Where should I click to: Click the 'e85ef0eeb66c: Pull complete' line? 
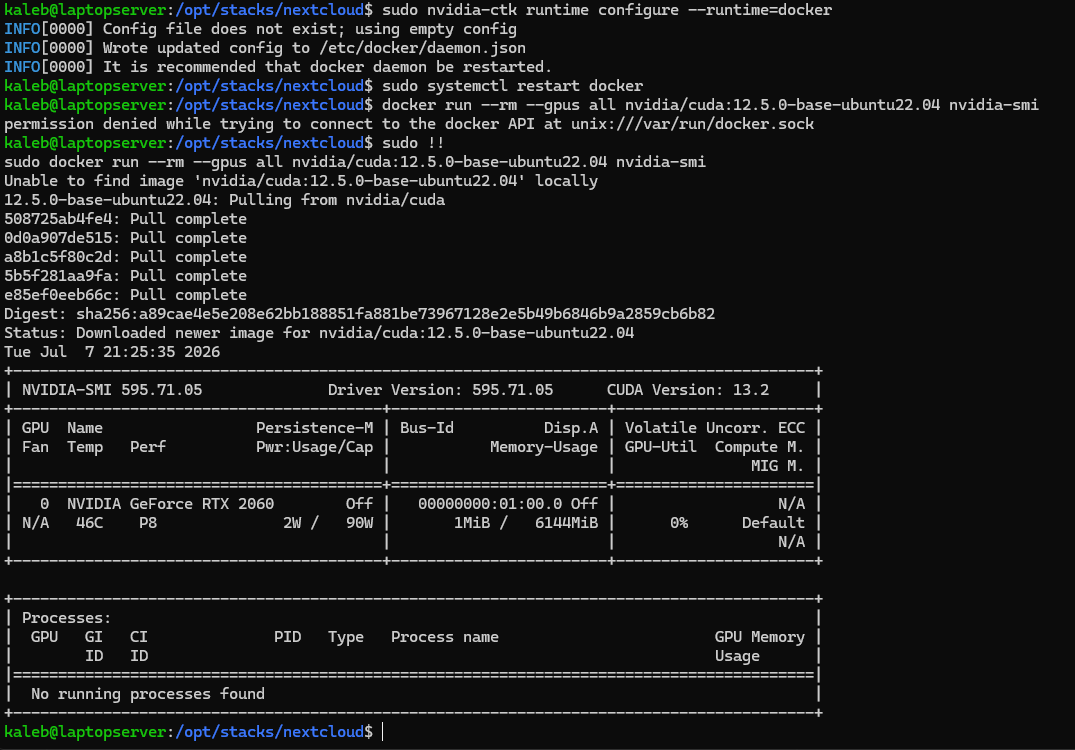[x=125, y=295]
